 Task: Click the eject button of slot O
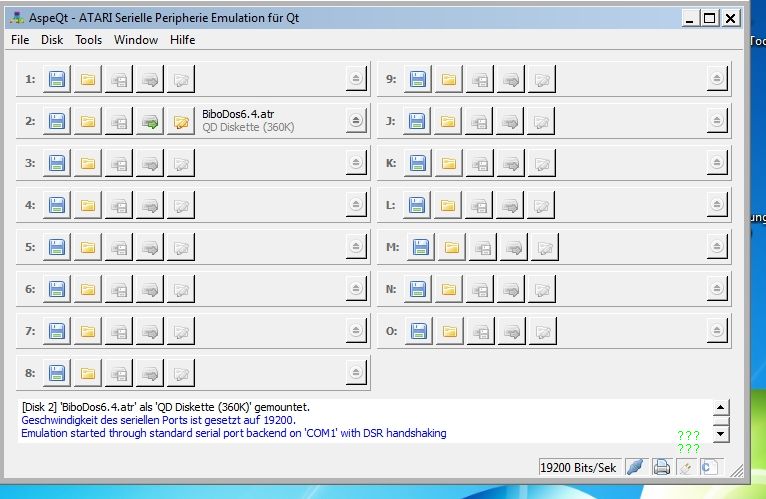pyautogui.click(x=717, y=330)
